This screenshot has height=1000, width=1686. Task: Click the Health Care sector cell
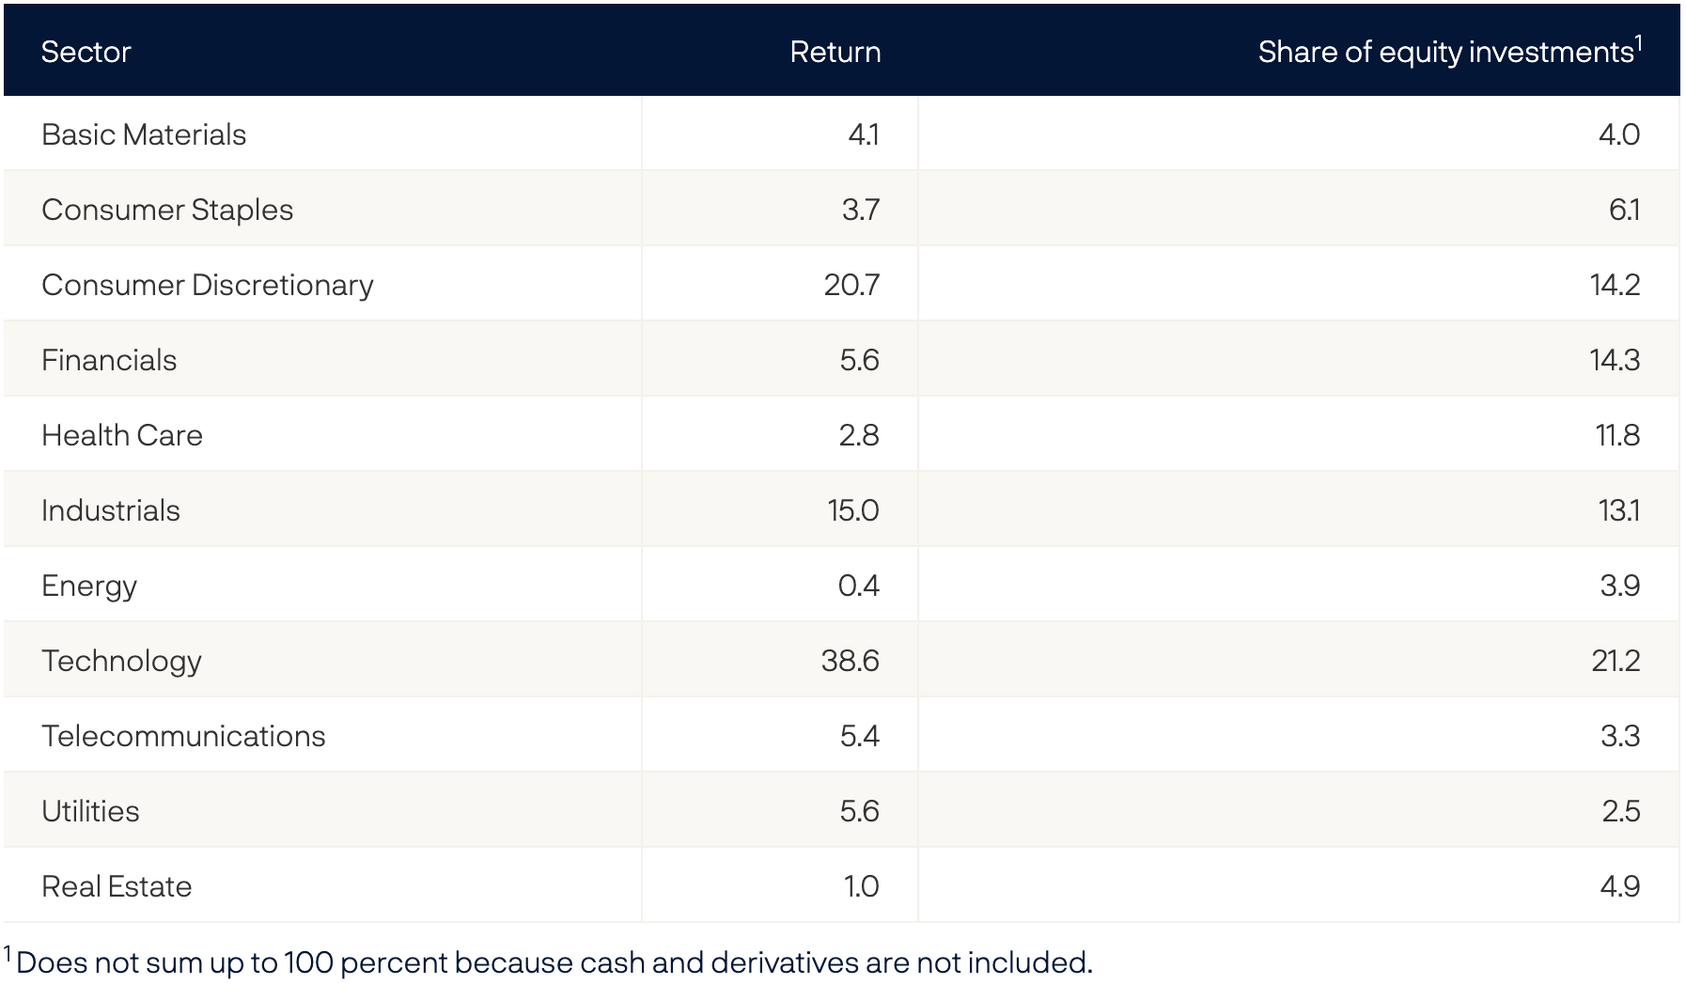(x=122, y=435)
